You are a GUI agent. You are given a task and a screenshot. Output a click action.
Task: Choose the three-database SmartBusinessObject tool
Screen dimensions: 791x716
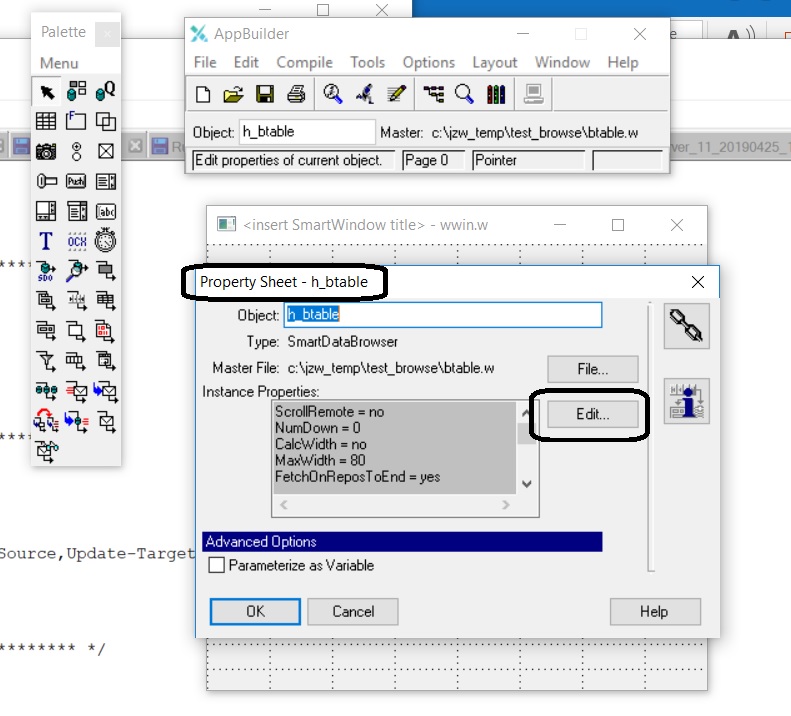click(46, 391)
